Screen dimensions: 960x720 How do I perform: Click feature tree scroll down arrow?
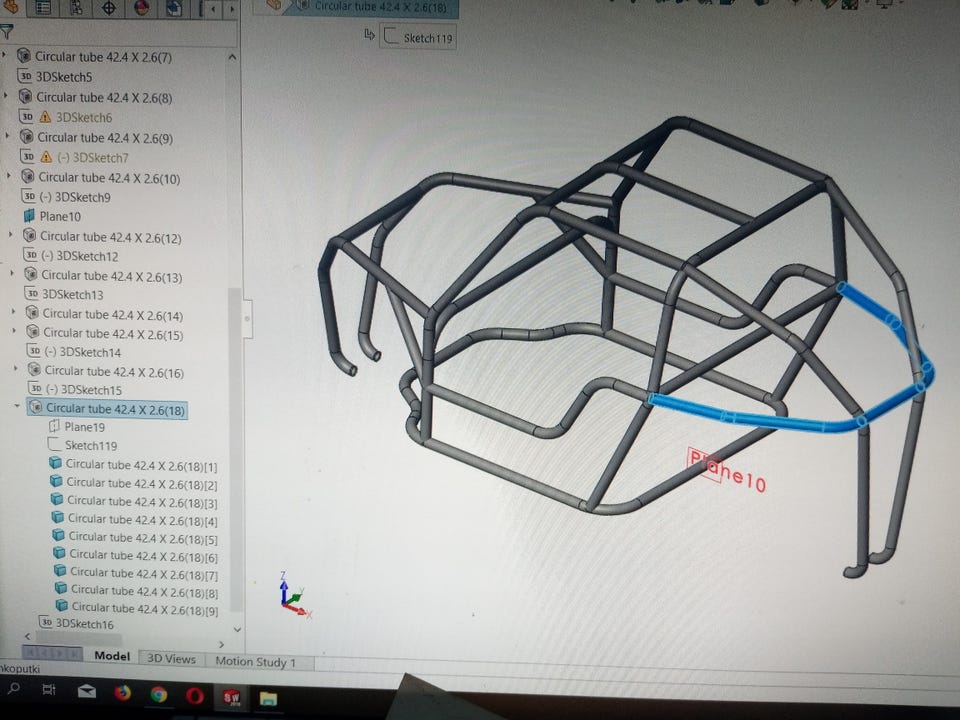(237, 629)
